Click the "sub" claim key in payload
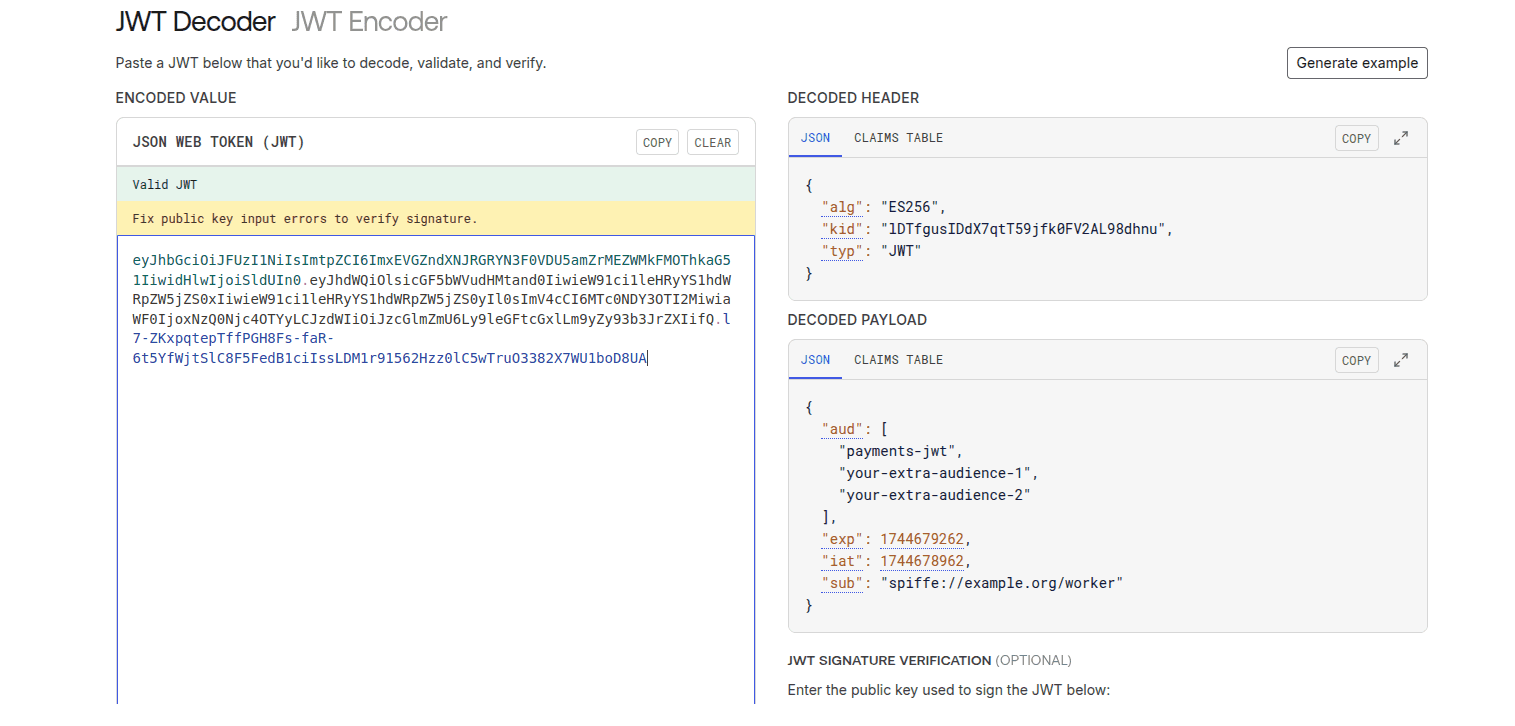 pyautogui.click(x=841, y=583)
